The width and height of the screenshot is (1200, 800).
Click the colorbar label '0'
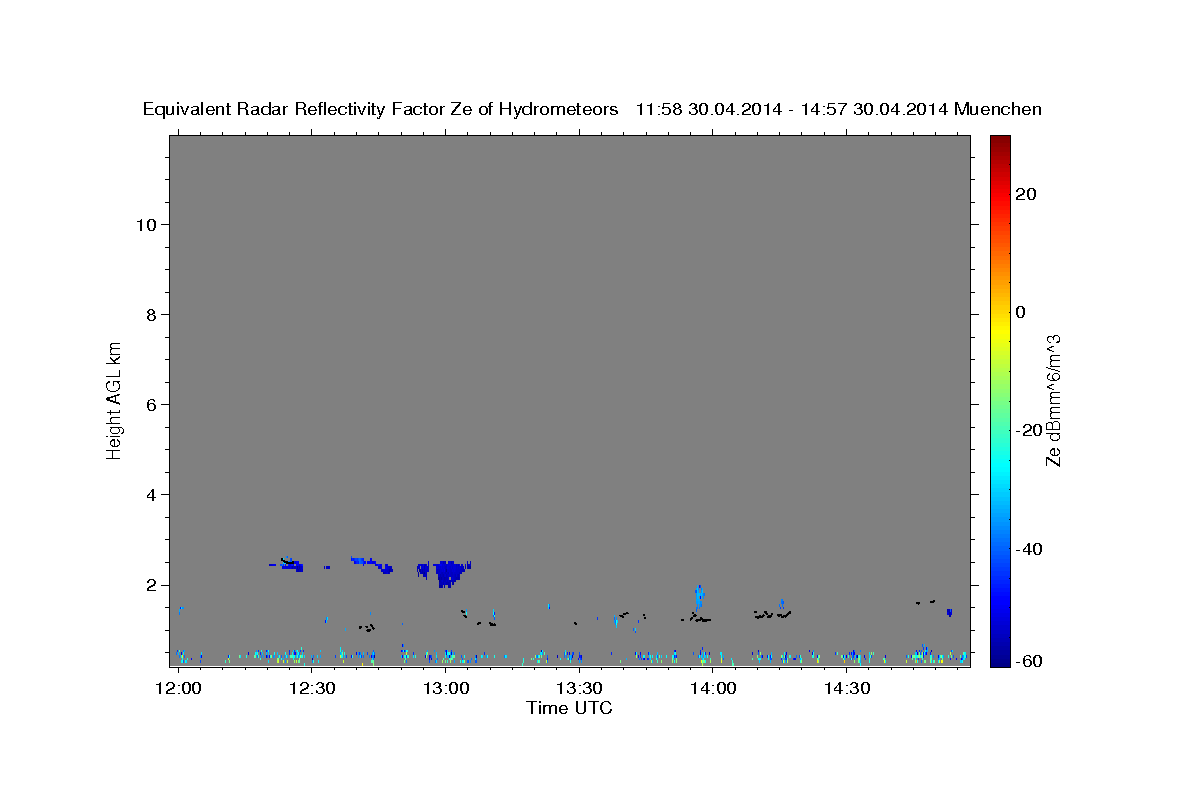1021,312
